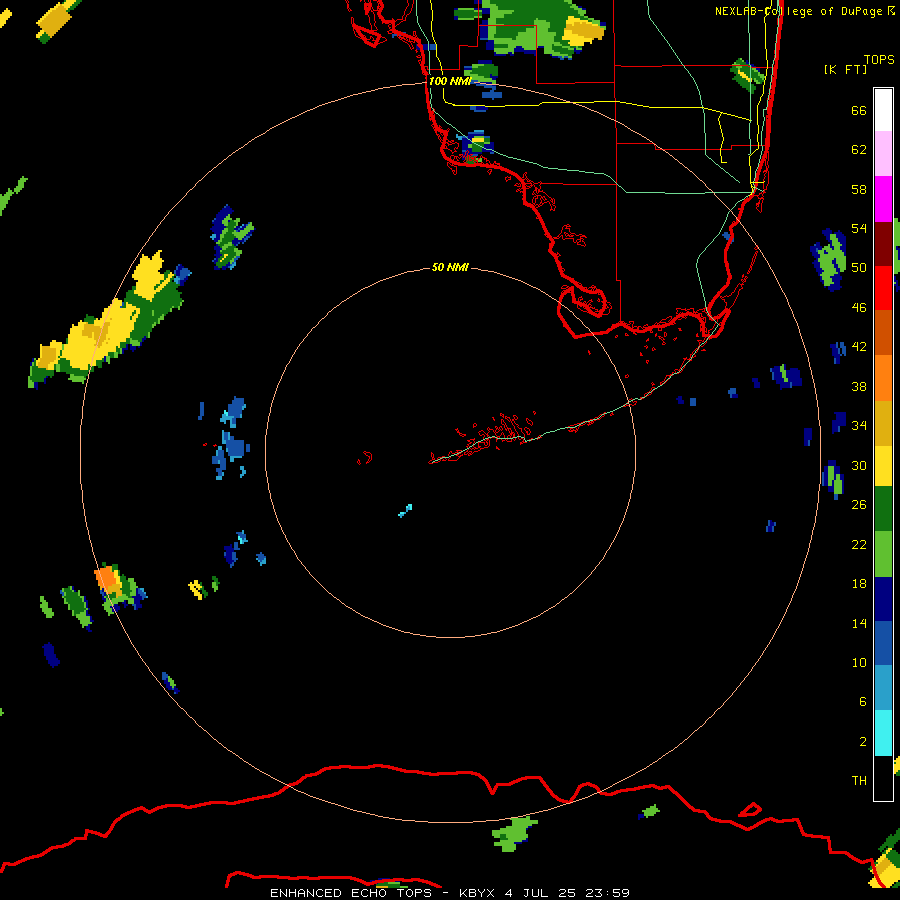Viewport: 900px width, 900px height.
Task: Click the 46 value on the legend
Action: pos(859,308)
